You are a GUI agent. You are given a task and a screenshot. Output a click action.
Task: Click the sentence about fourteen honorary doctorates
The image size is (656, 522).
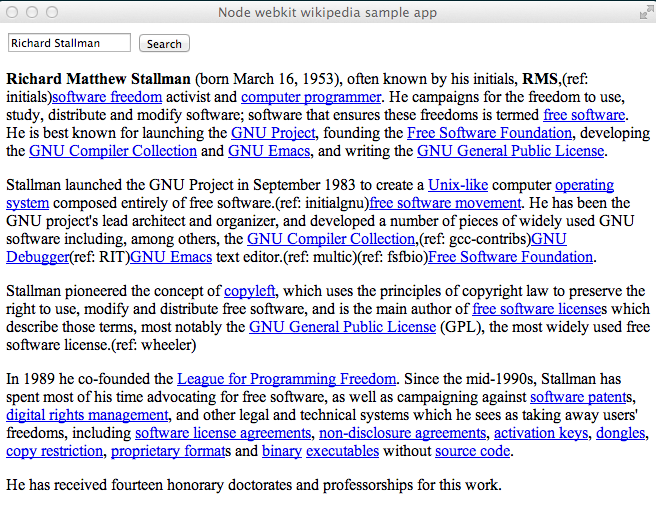pos(254,485)
